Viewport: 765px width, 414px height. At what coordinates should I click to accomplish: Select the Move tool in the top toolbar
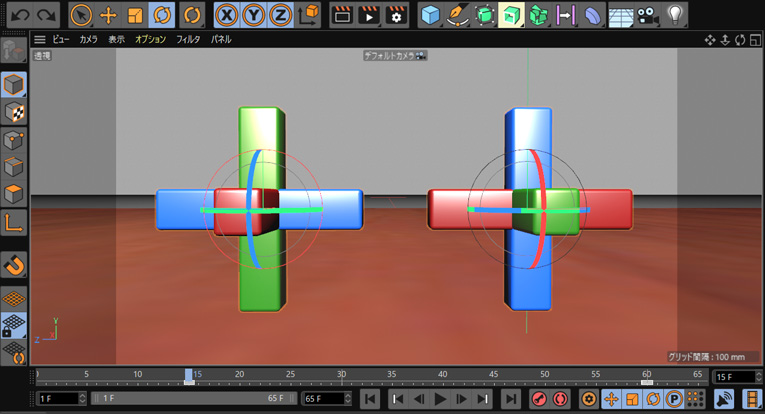coord(108,15)
